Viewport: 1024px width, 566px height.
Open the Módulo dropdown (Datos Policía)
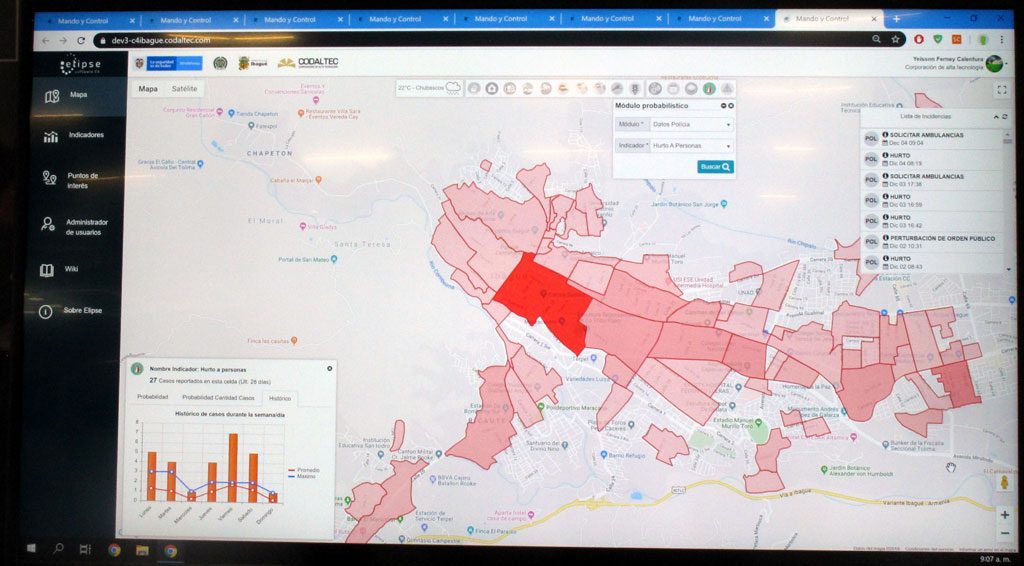690,125
